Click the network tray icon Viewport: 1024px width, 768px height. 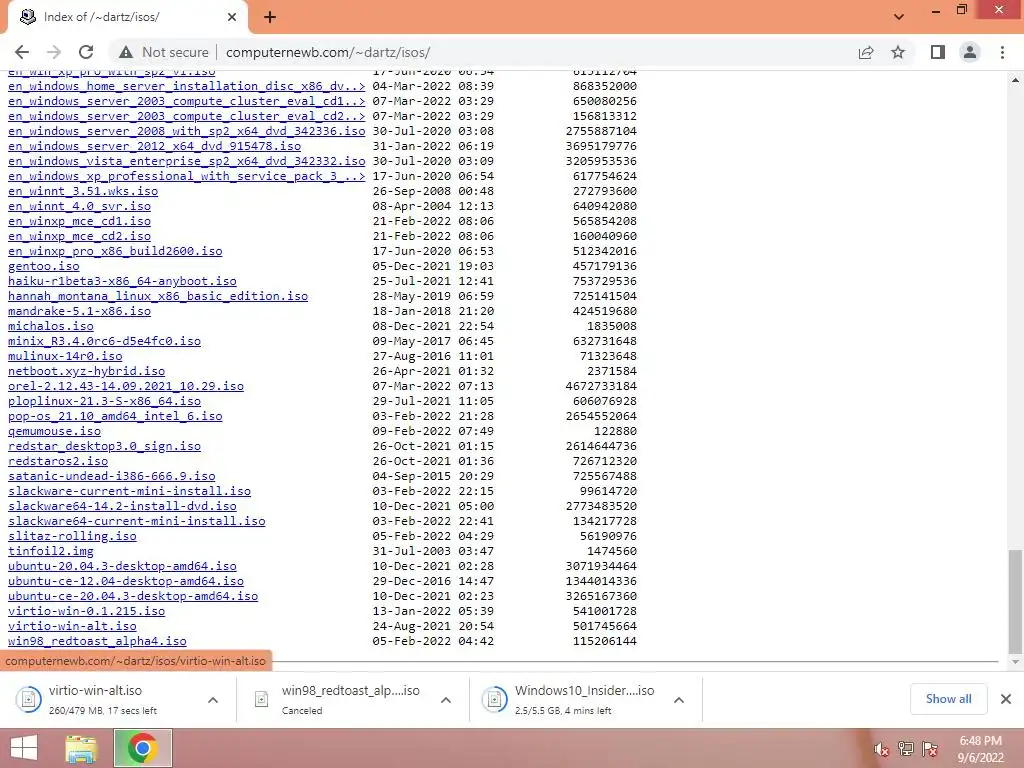point(905,749)
